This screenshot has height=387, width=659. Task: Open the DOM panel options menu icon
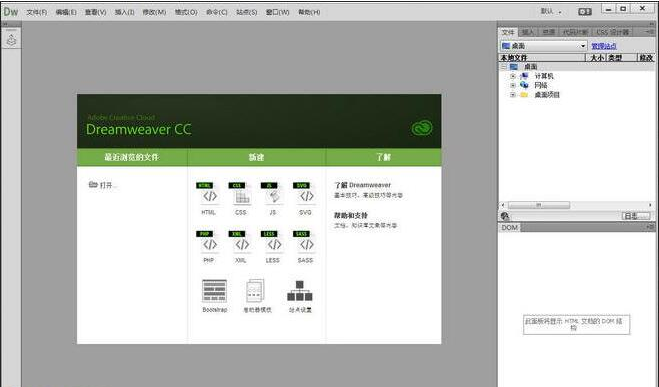pyautogui.click(x=650, y=227)
